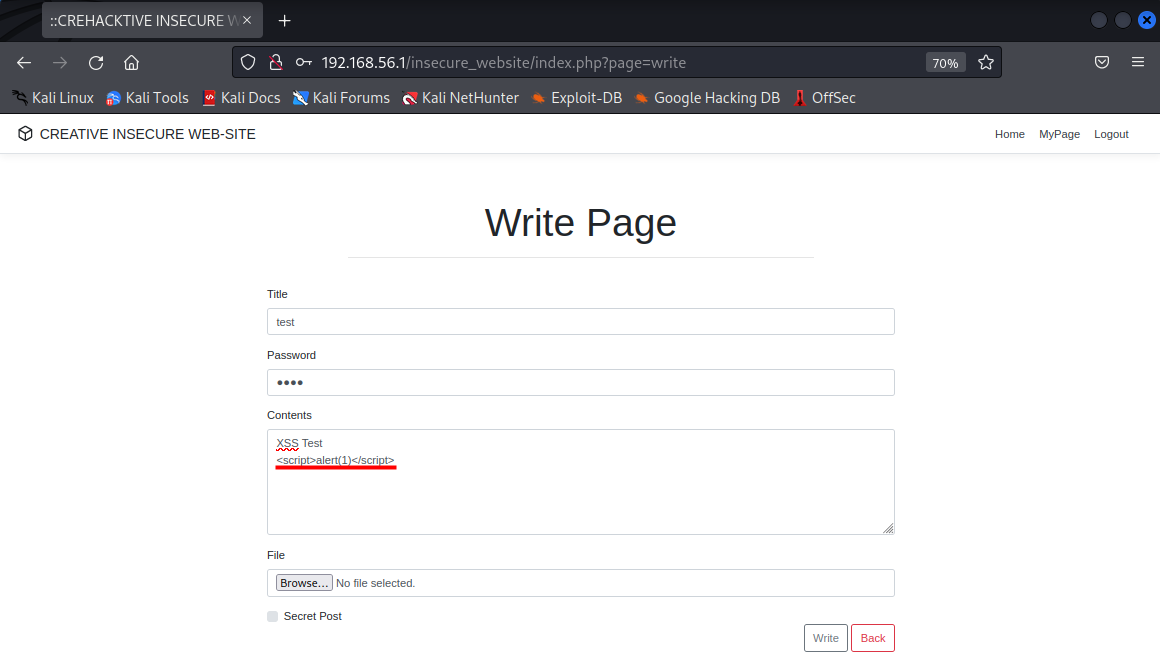Logout from the site
1160x659 pixels.
(1110, 134)
